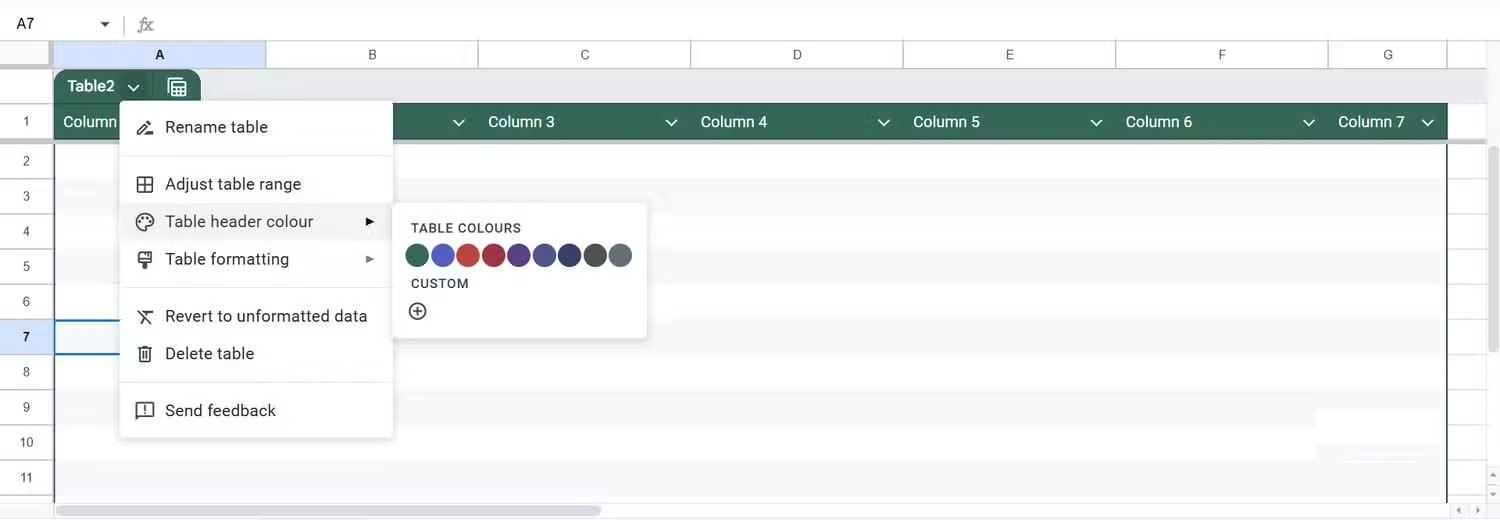Select row 10 header
The image size is (1500, 520).
tap(27, 442)
